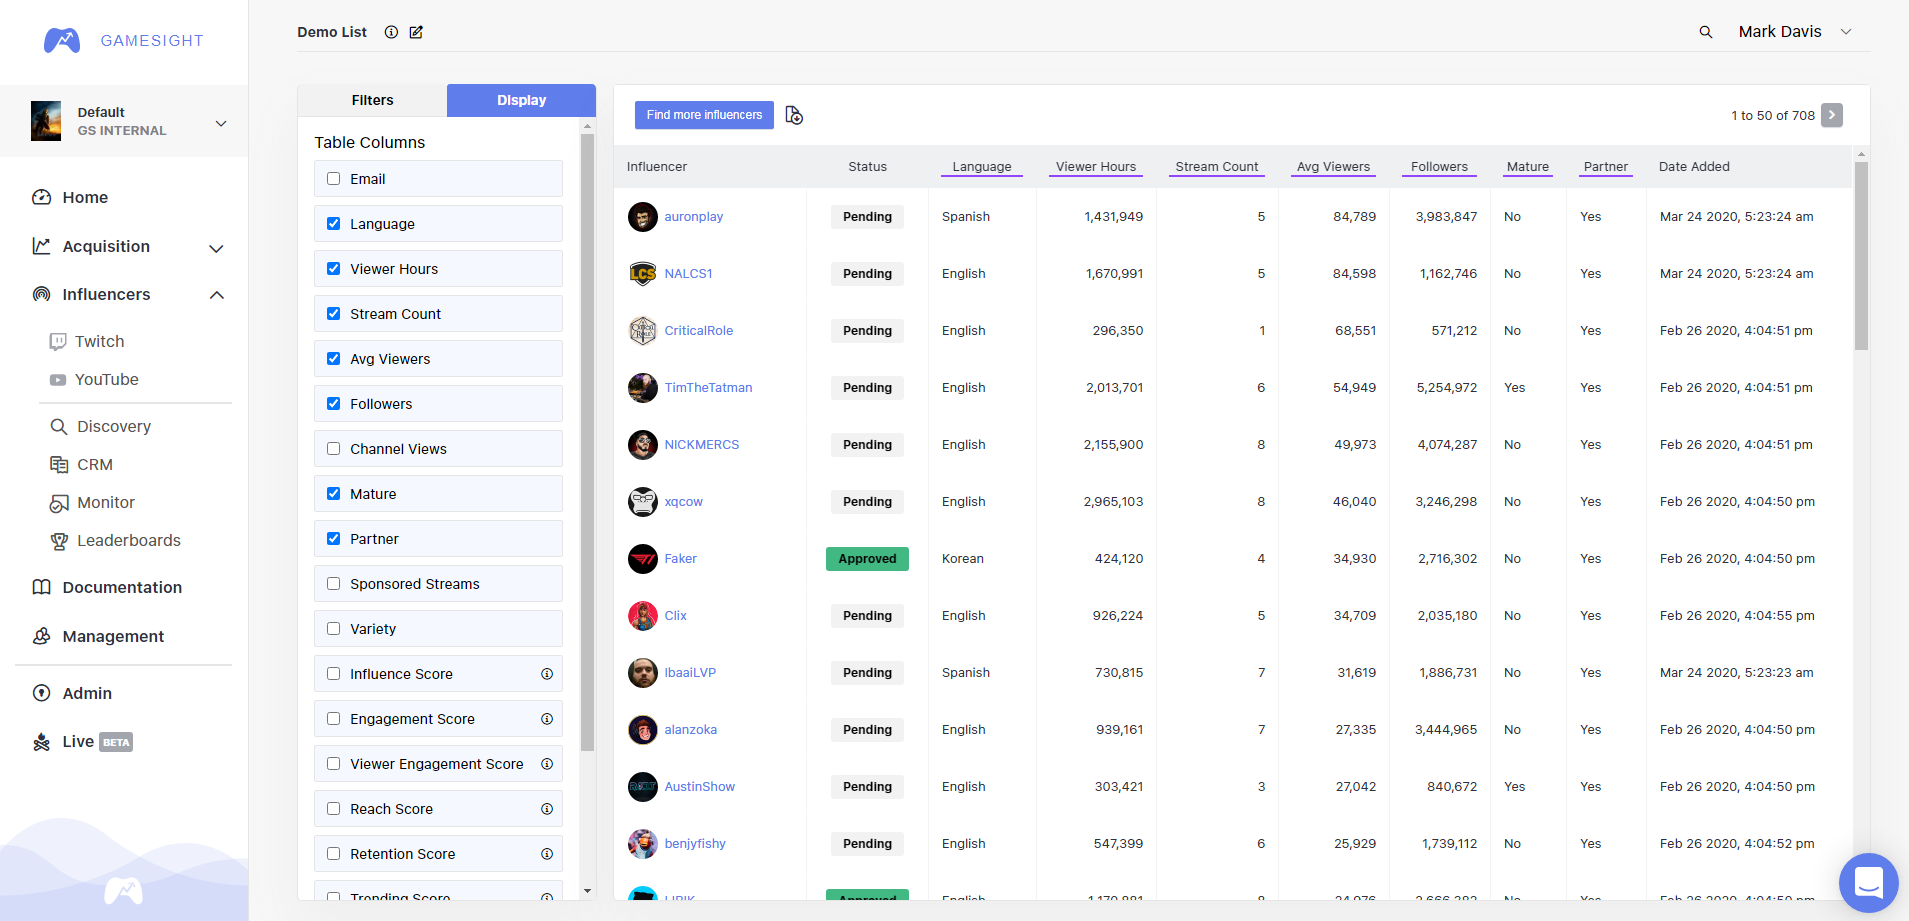
Task: Uncheck the Viewer Hours column checkbox
Action: click(x=334, y=269)
